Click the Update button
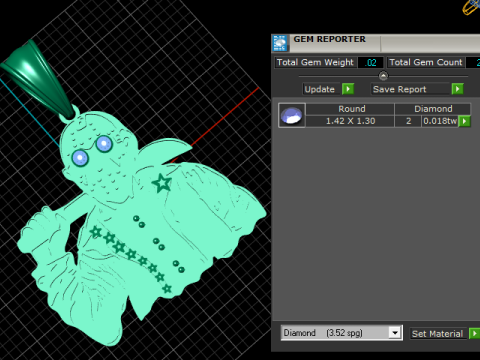Image resolution: width=480 pixels, height=360 pixels. pos(320,89)
